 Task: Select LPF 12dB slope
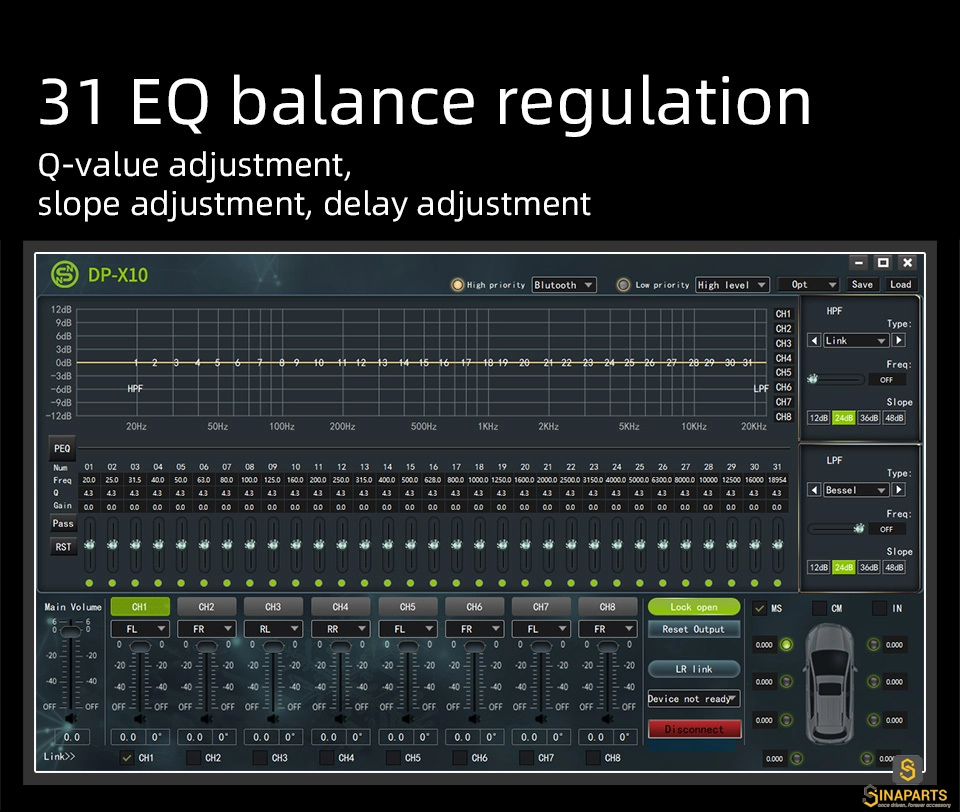click(819, 567)
